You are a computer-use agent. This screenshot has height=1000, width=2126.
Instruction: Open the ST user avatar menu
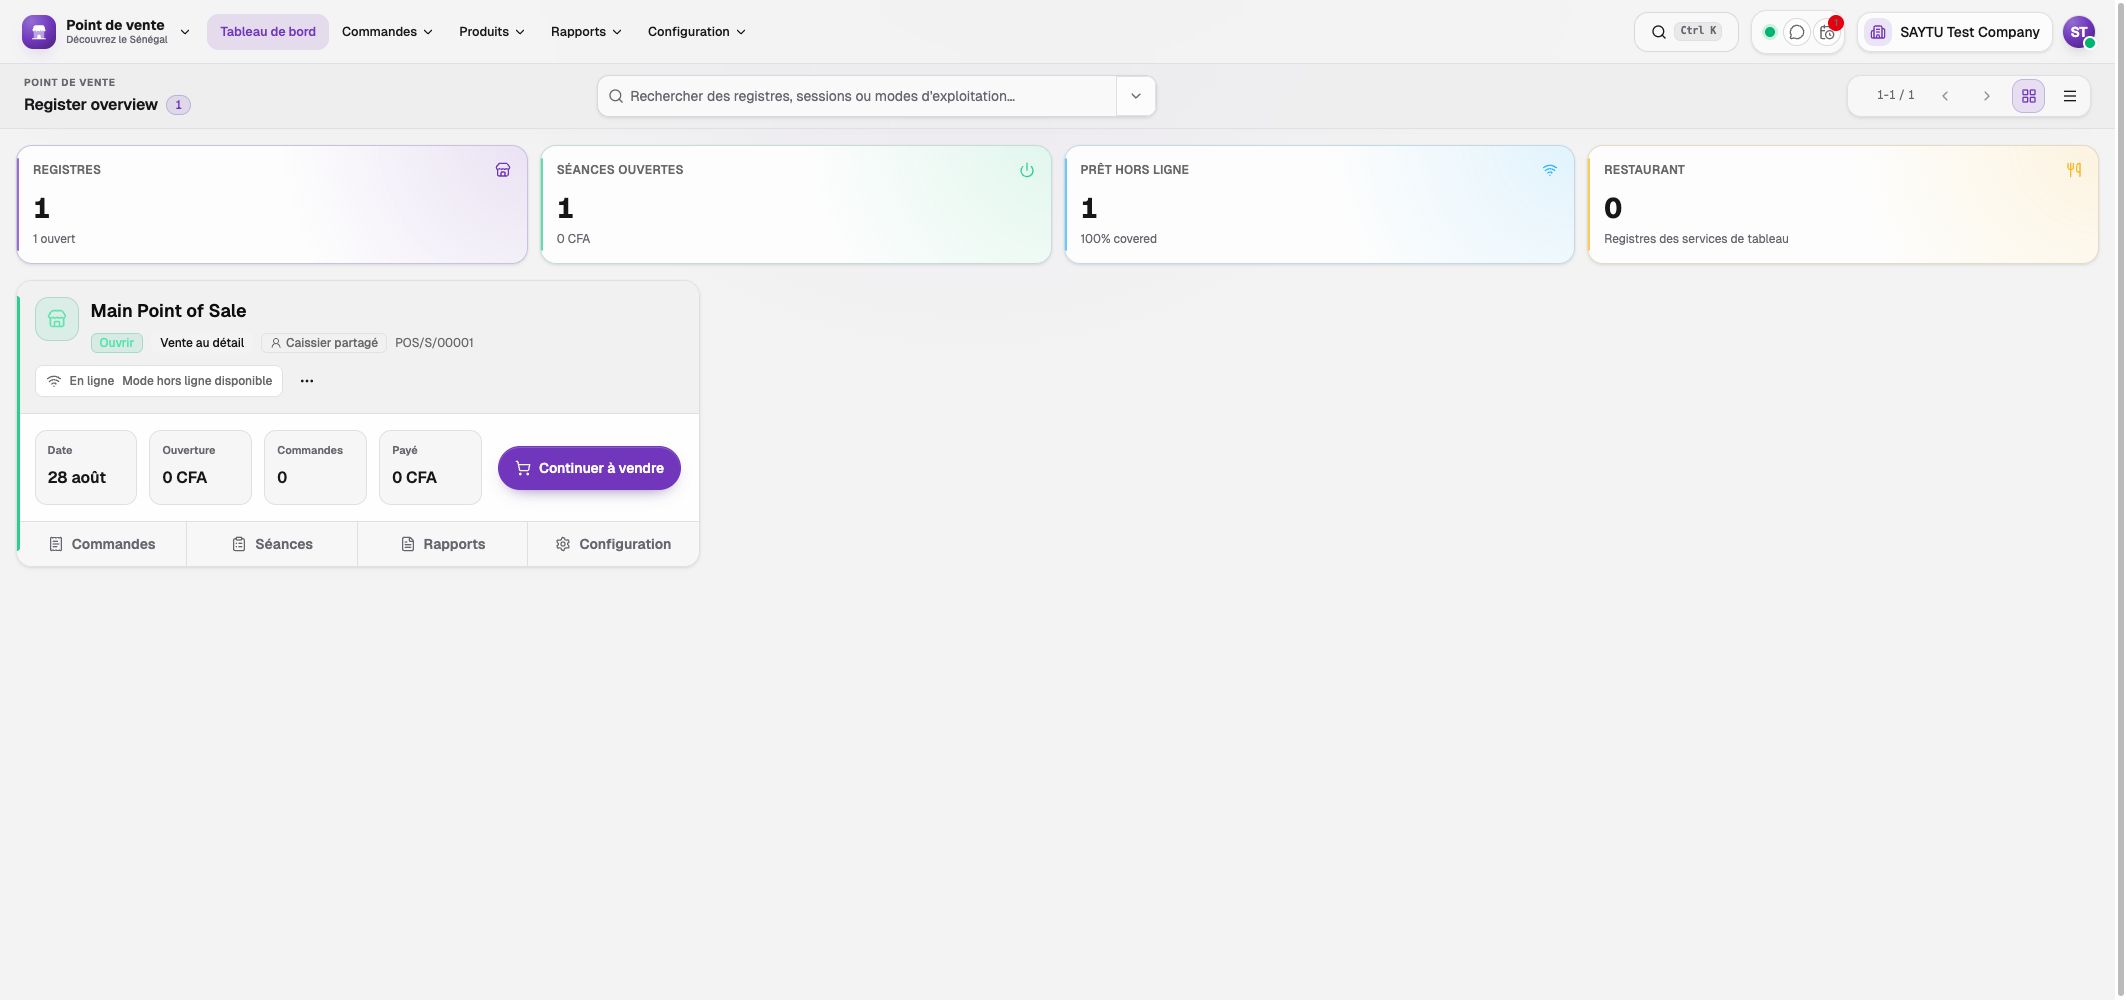coord(2079,32)
